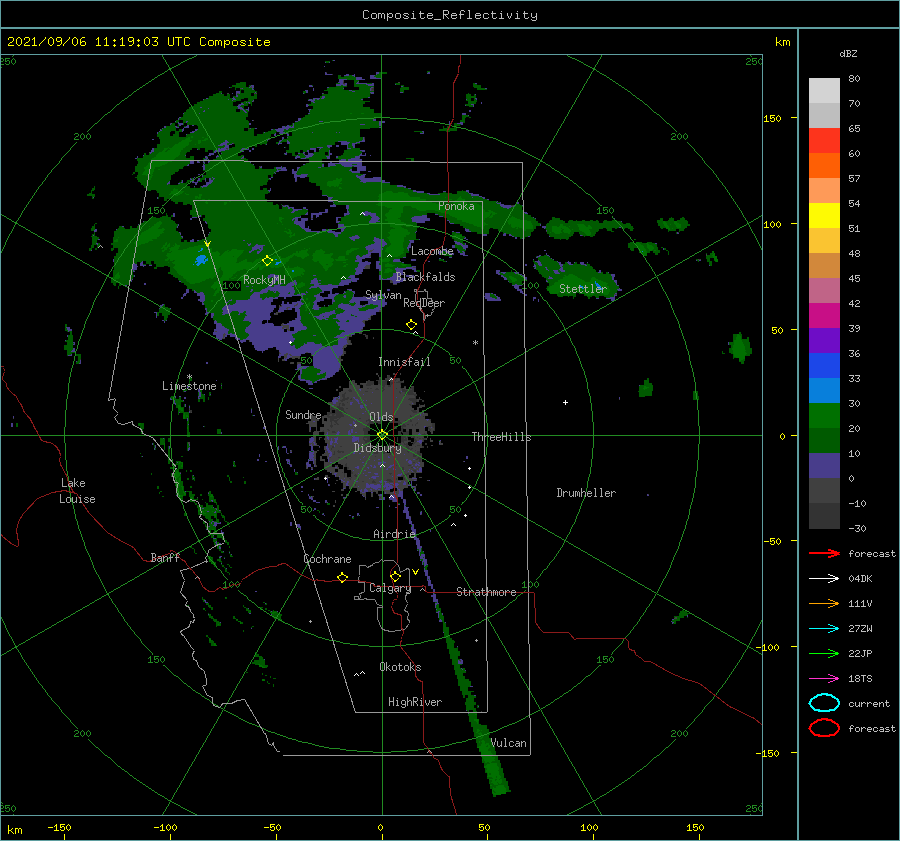Click the green 22JP arrow icon
Viewport: 900px width, 841px height.
pos(824,653)
